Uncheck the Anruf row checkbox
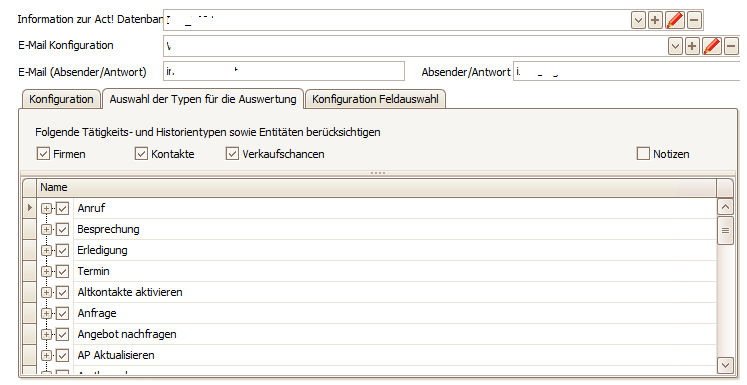Viewport: 747px width, 385px height. 62,208
